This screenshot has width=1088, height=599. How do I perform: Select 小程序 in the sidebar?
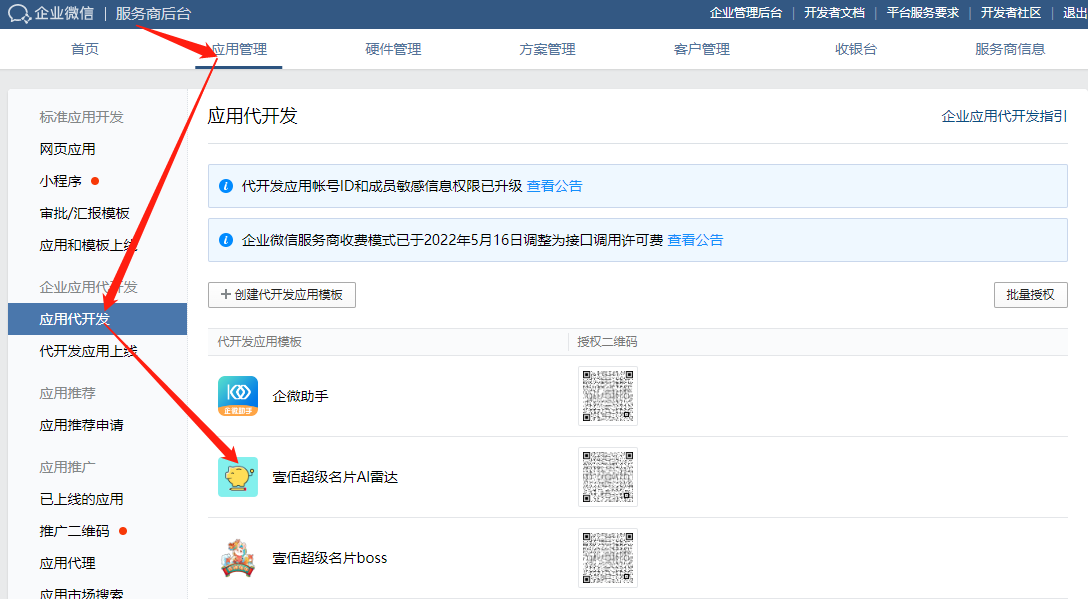tap(61, 181)
